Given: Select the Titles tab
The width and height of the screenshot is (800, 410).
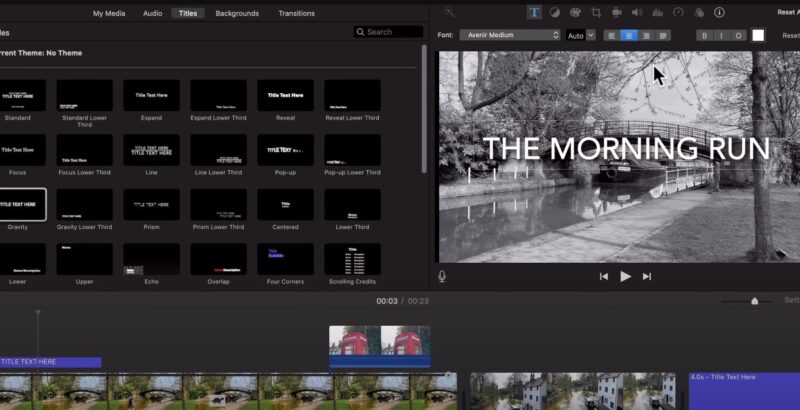Looking at the screenshot, I should pos(188,13).
